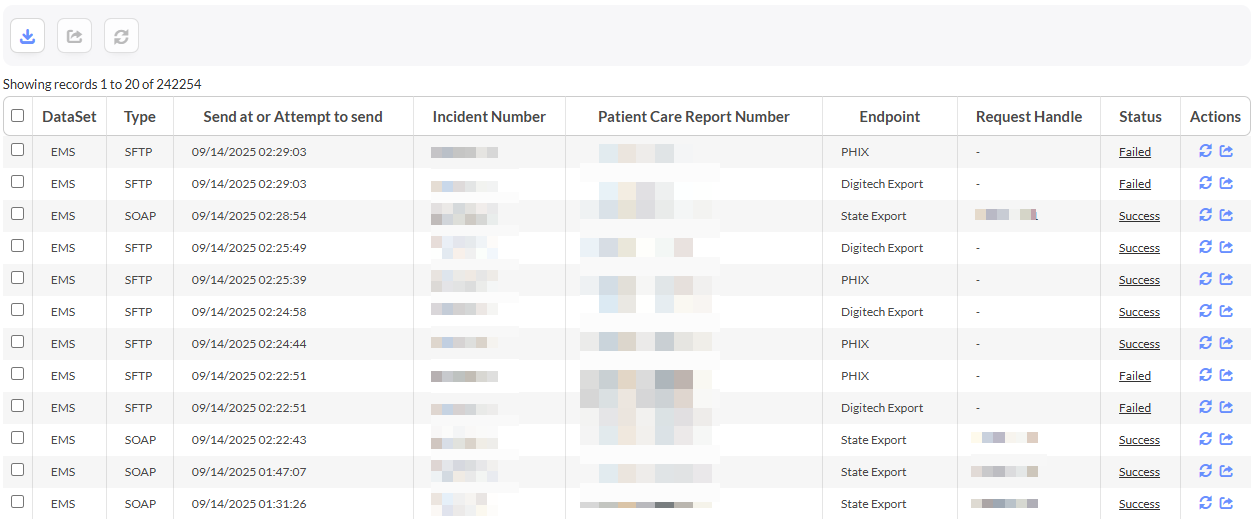Viewport: 1255px width, 519px height.
Task: View Failed status of 02:22:51 PHIX row
Action: coord(1134,376)
